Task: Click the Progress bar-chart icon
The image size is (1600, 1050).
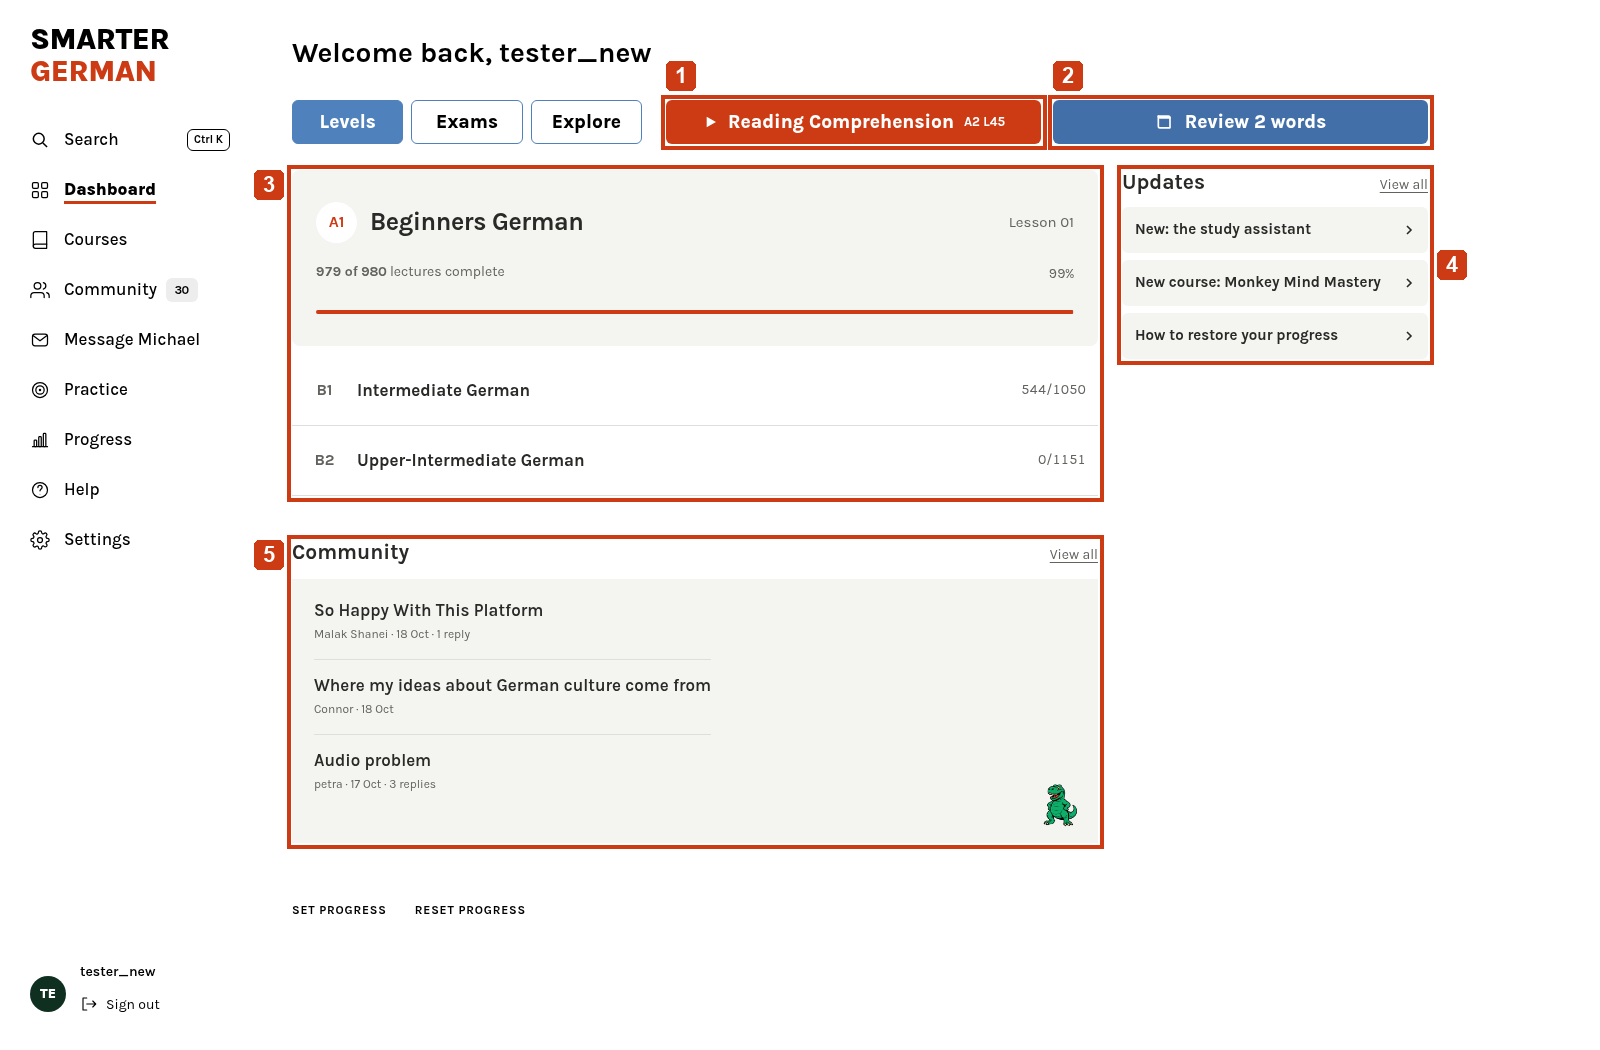Action: click(40, 440)
